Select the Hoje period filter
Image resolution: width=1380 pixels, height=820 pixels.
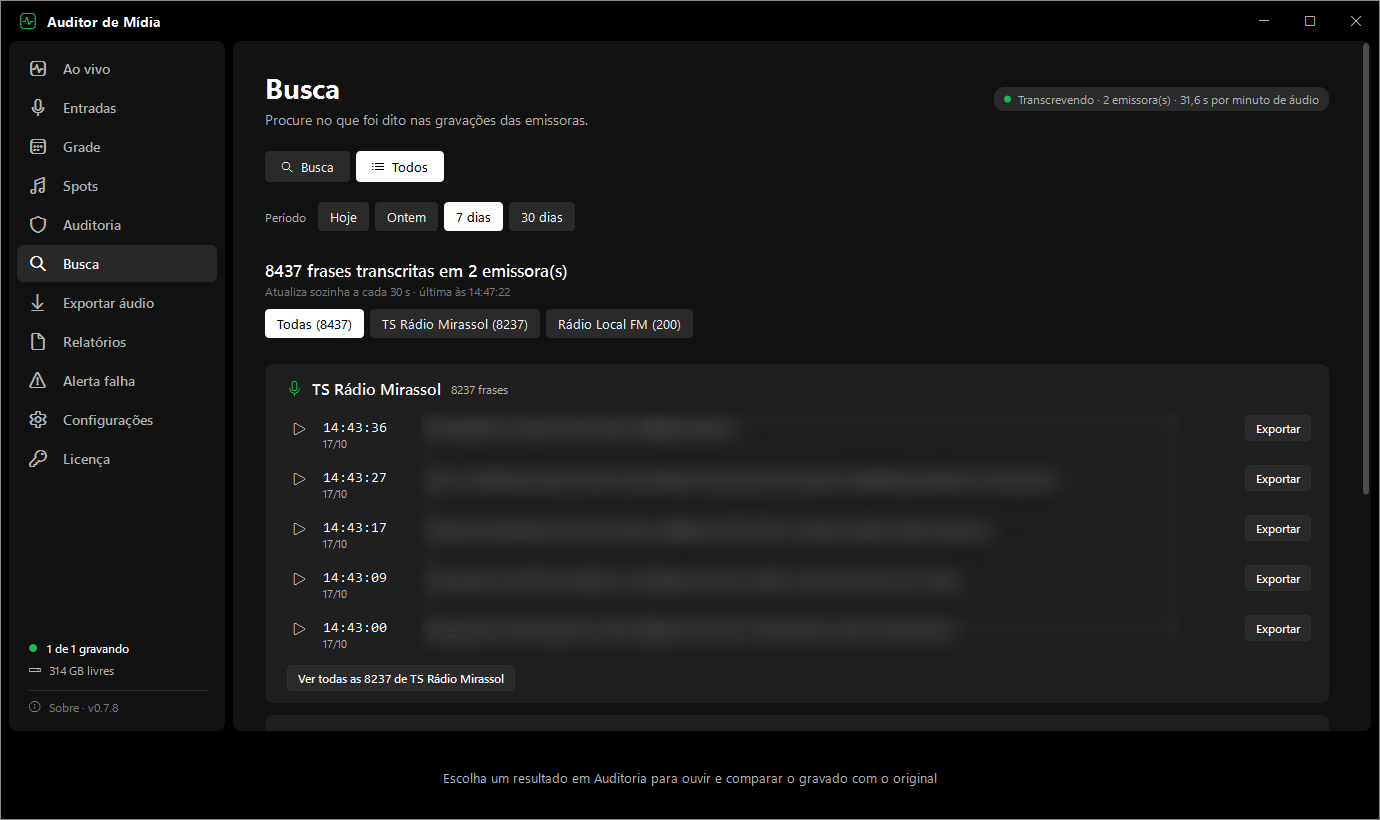tap(343, 217)
